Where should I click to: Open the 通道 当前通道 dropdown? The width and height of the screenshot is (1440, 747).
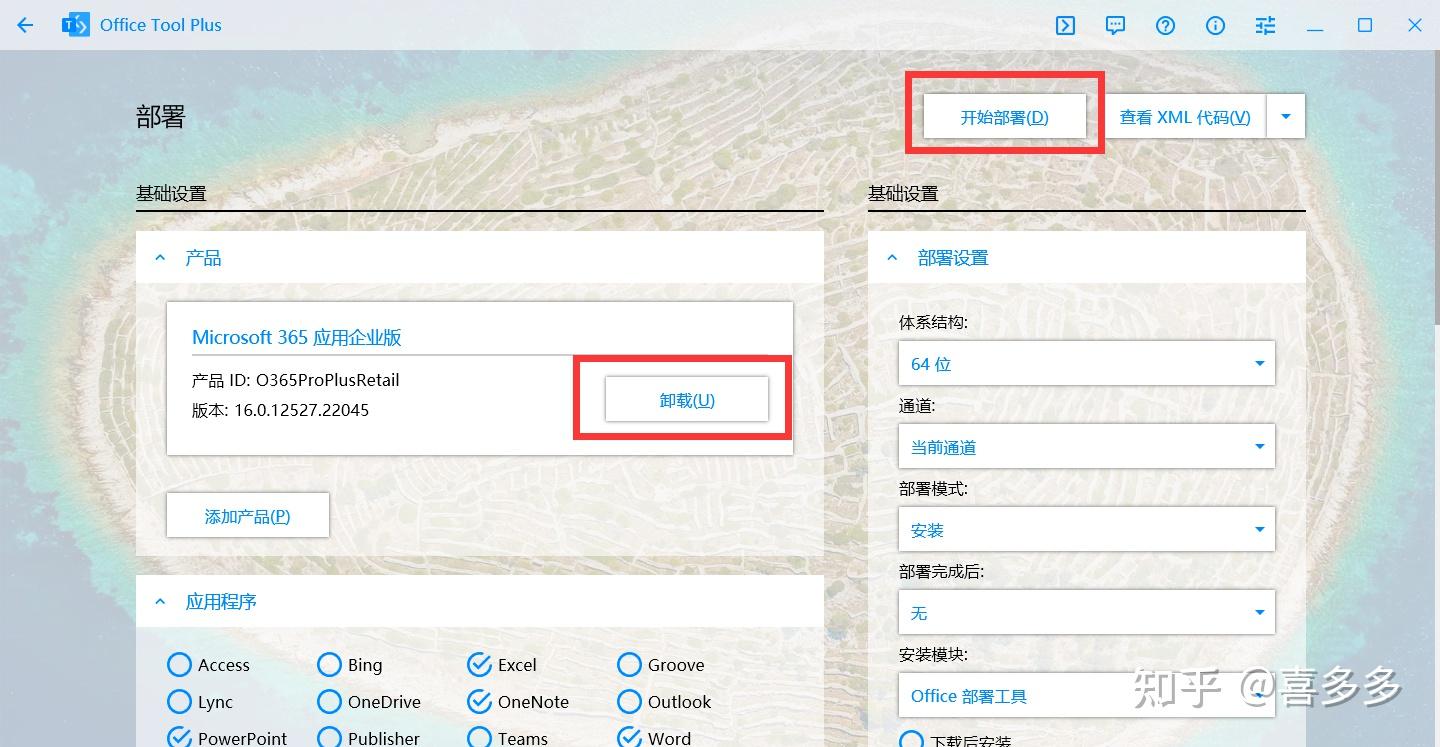pyautogui.click(x=1087, y=447)
